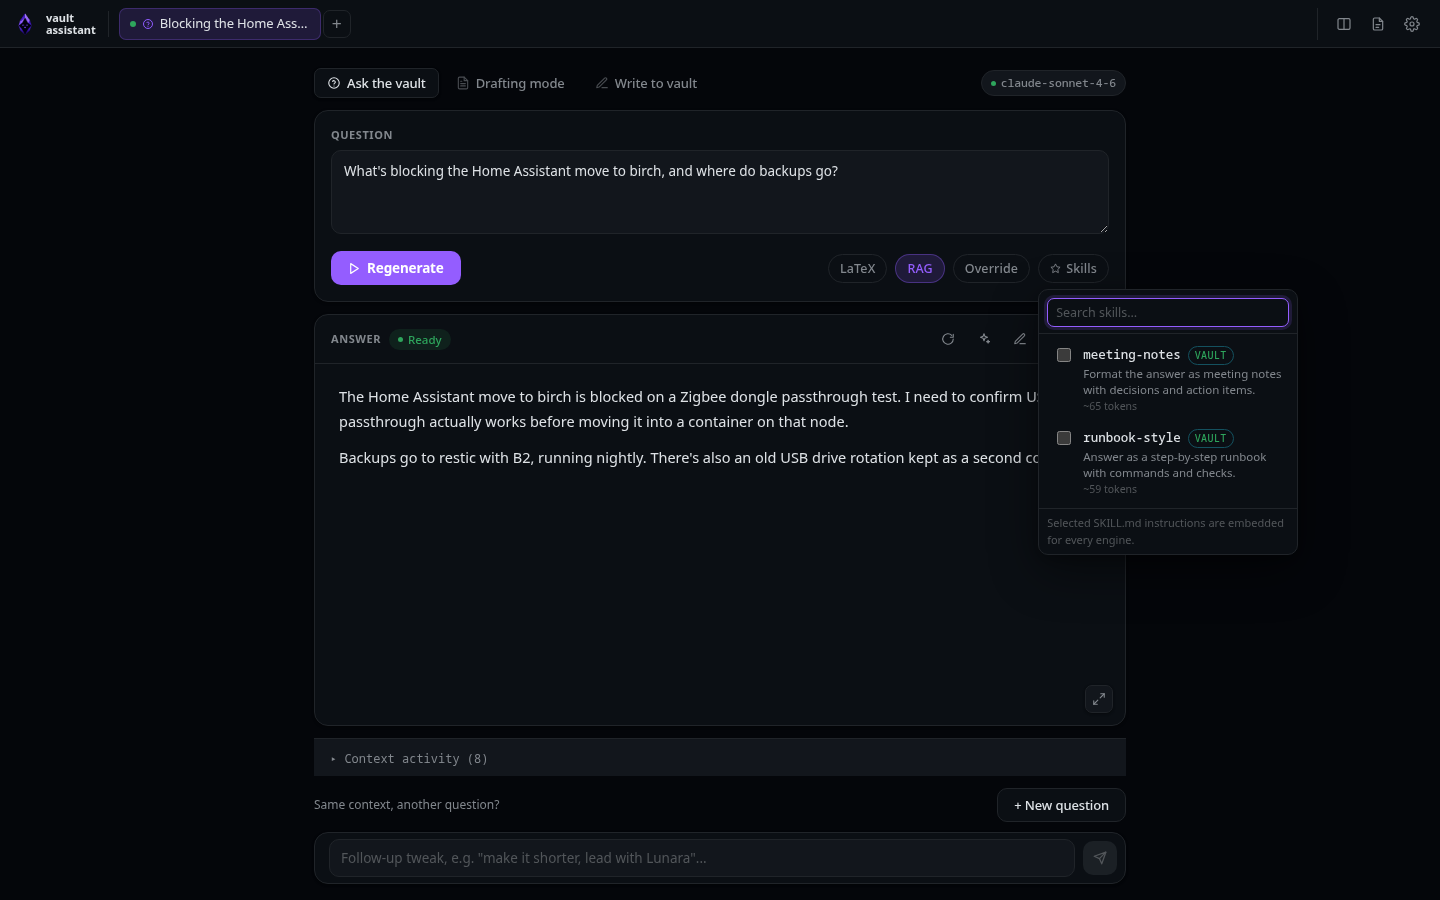The image size is (1440, 900).
Task: Toggle the RAG option off
Action: pos(920,269)
